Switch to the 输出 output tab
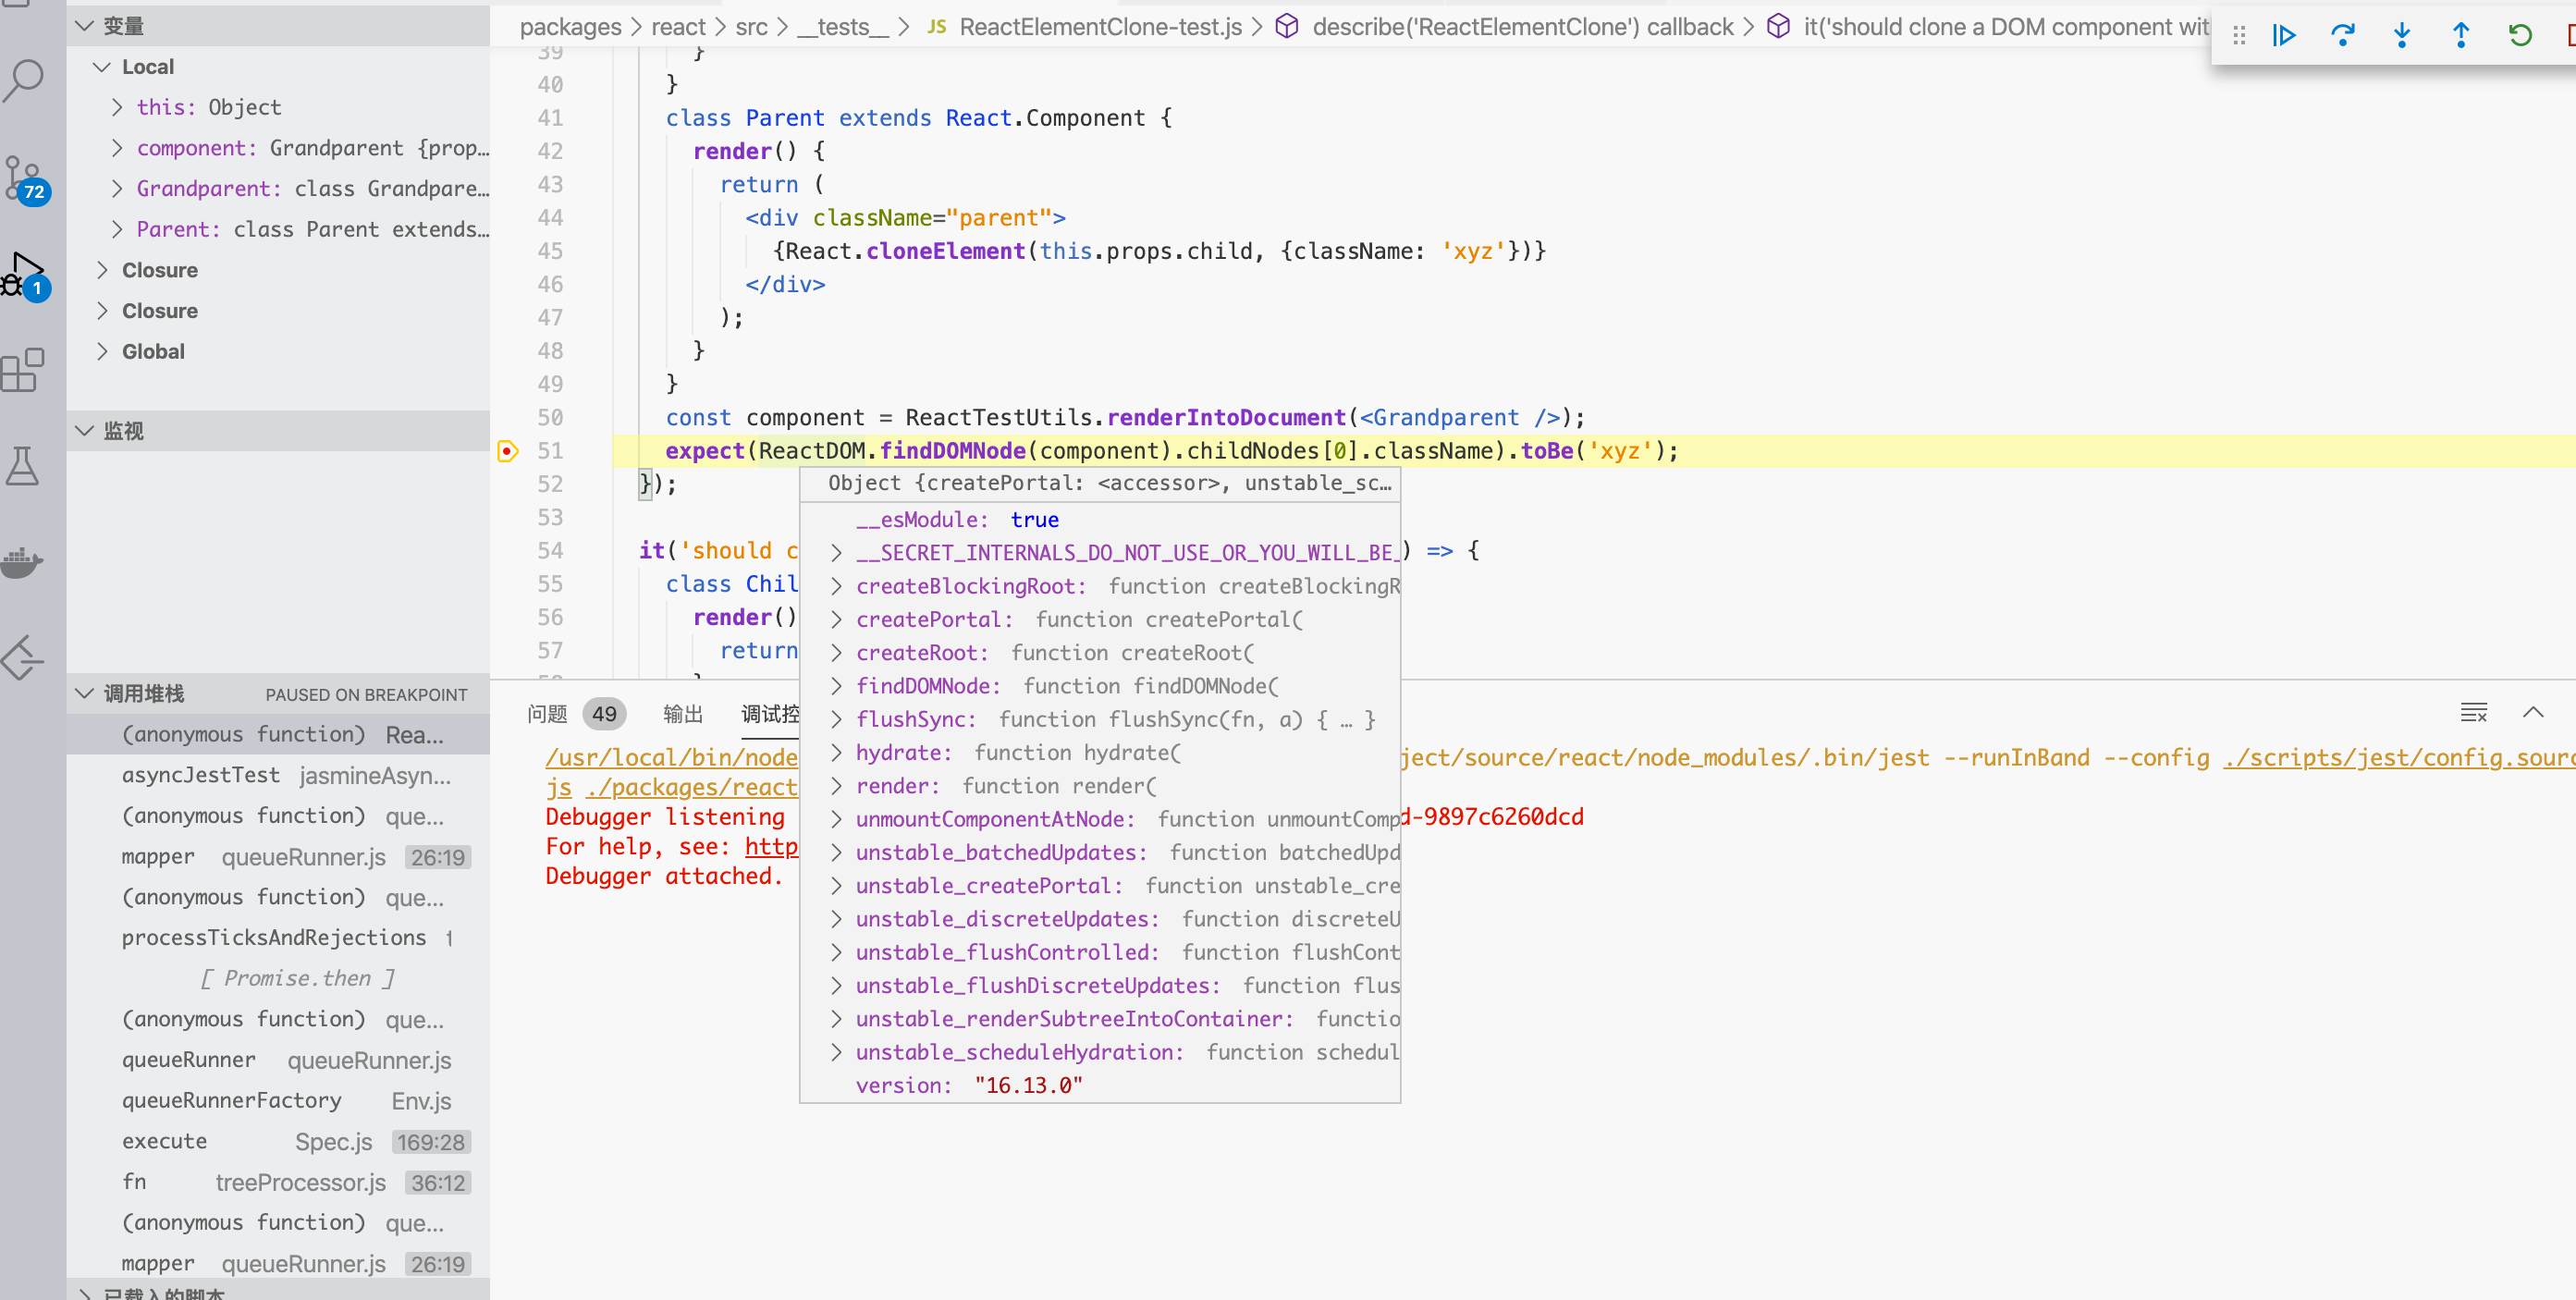The height and width of the screenshot is (1300, 2576). (683, 713)
